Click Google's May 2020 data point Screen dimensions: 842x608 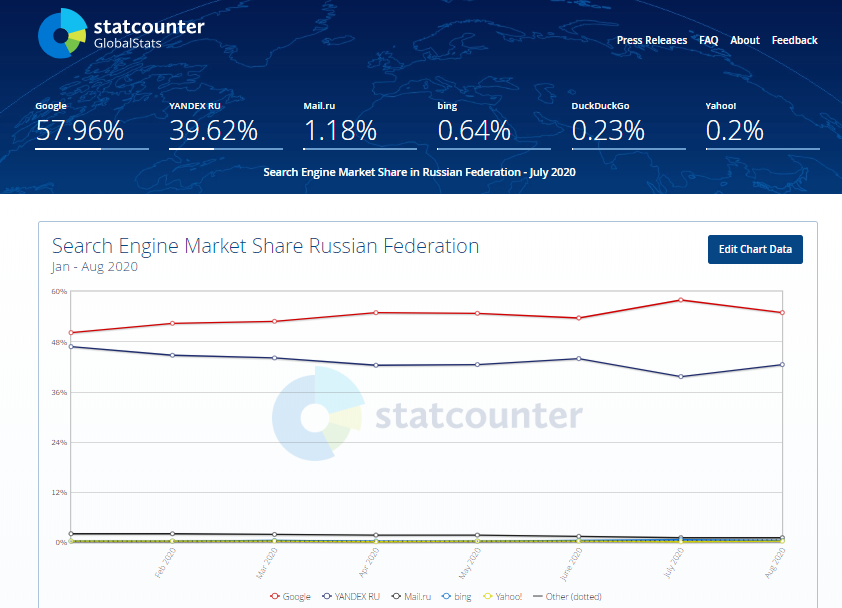coord(477,313)
